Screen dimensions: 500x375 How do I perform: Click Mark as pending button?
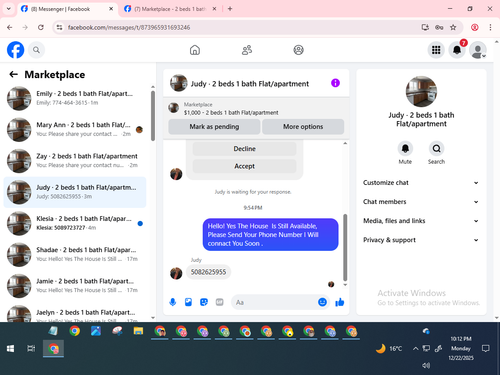click(214, 127)
